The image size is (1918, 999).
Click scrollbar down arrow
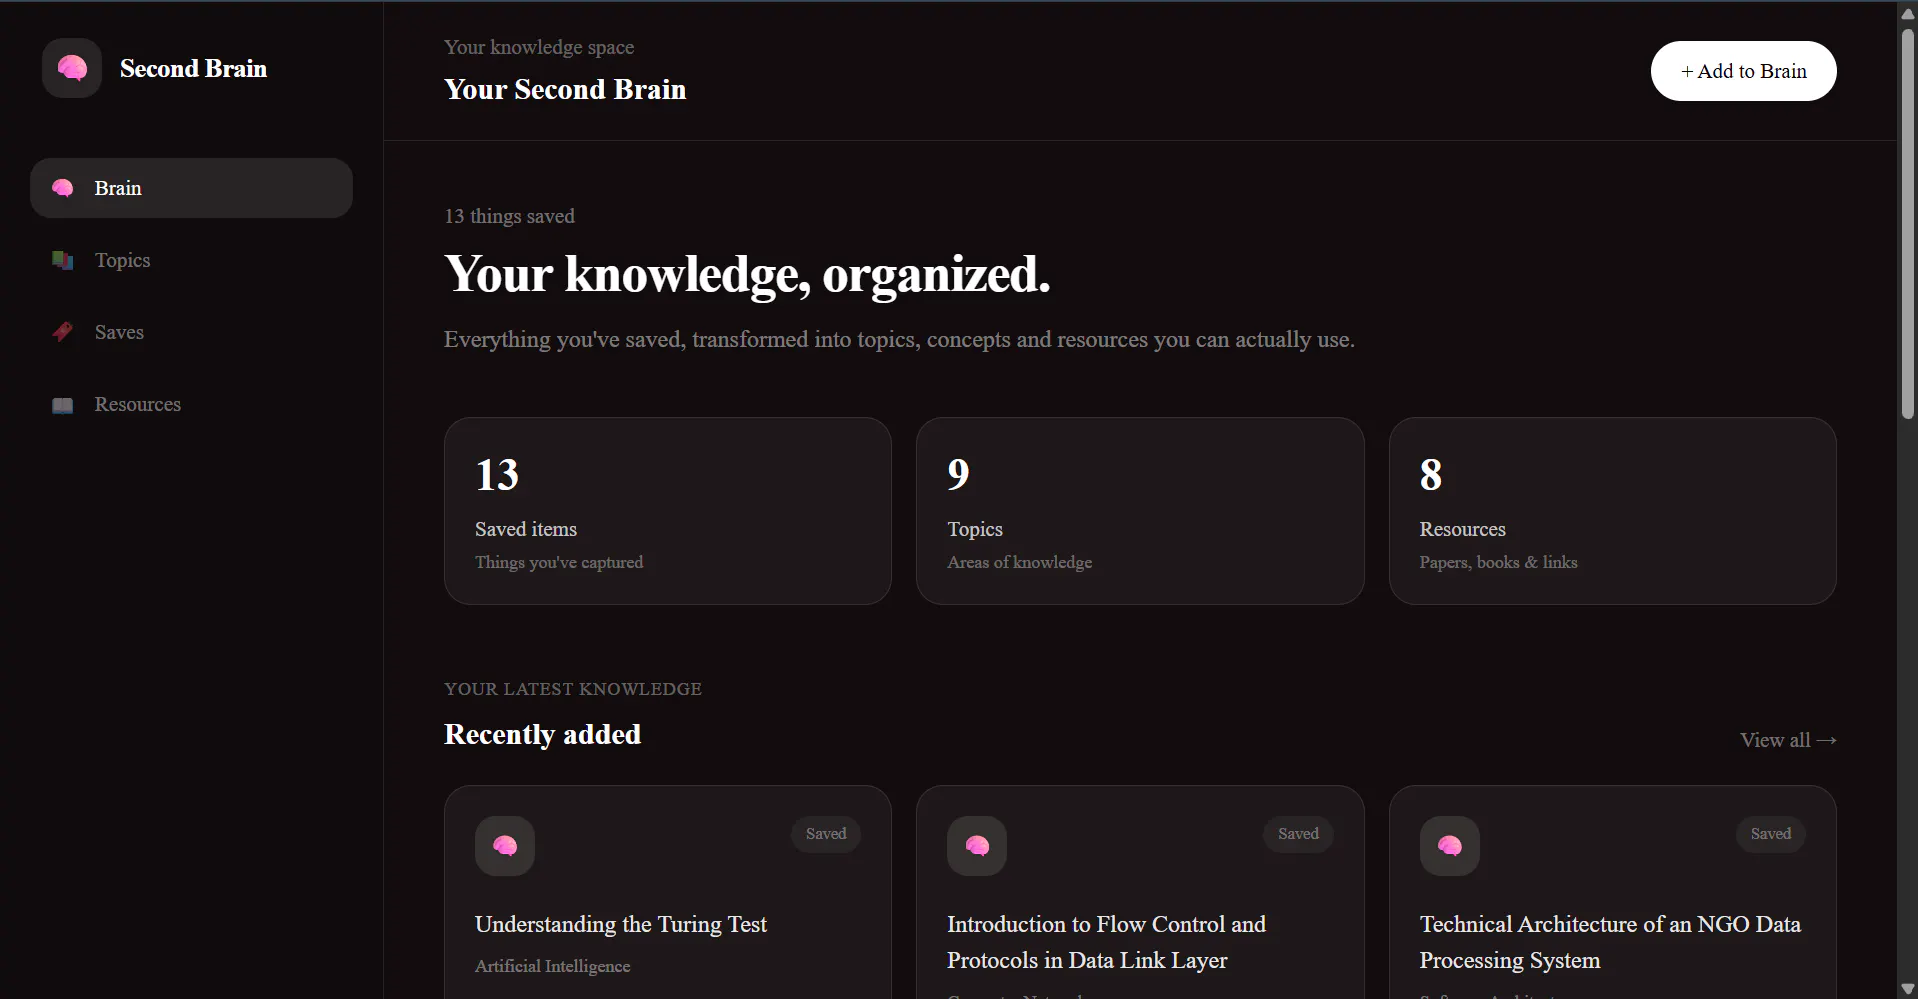click(x=1908, y=989)
